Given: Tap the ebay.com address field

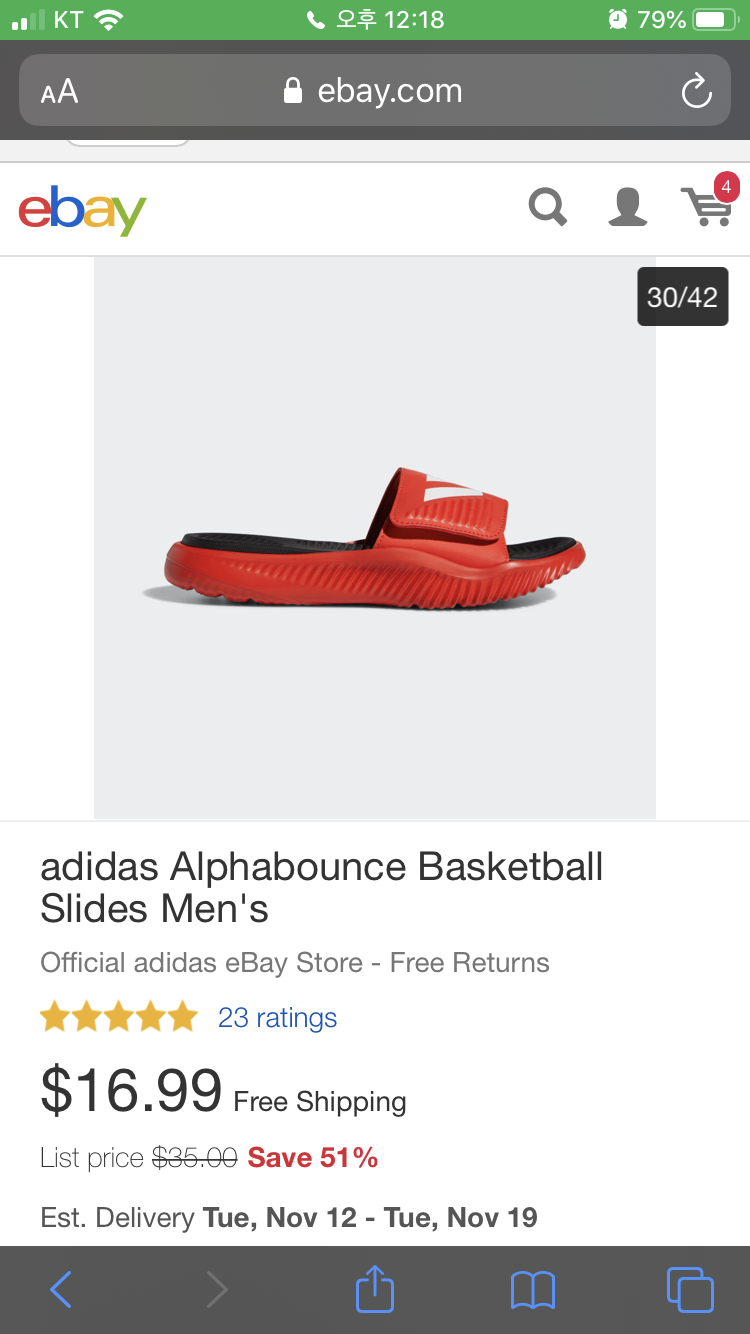Looking at the screenshot, I should [375, 90].
